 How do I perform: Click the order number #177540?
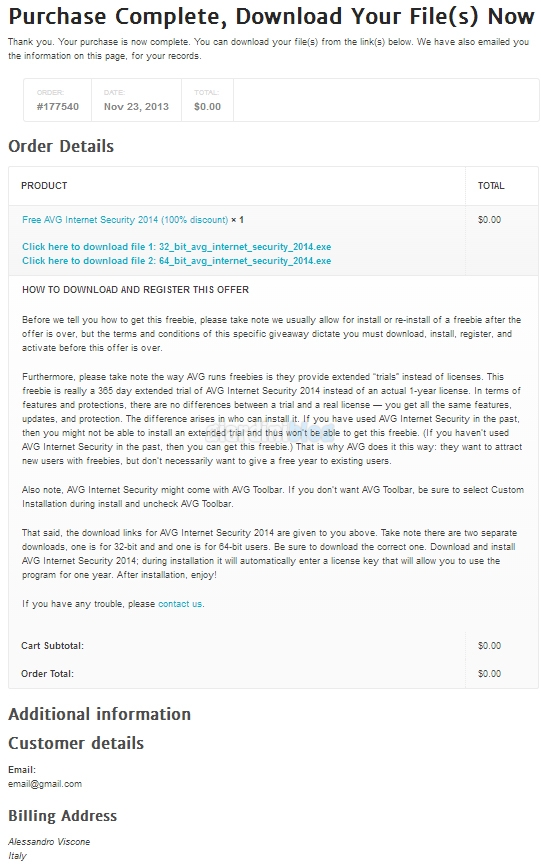click(58, 107)
